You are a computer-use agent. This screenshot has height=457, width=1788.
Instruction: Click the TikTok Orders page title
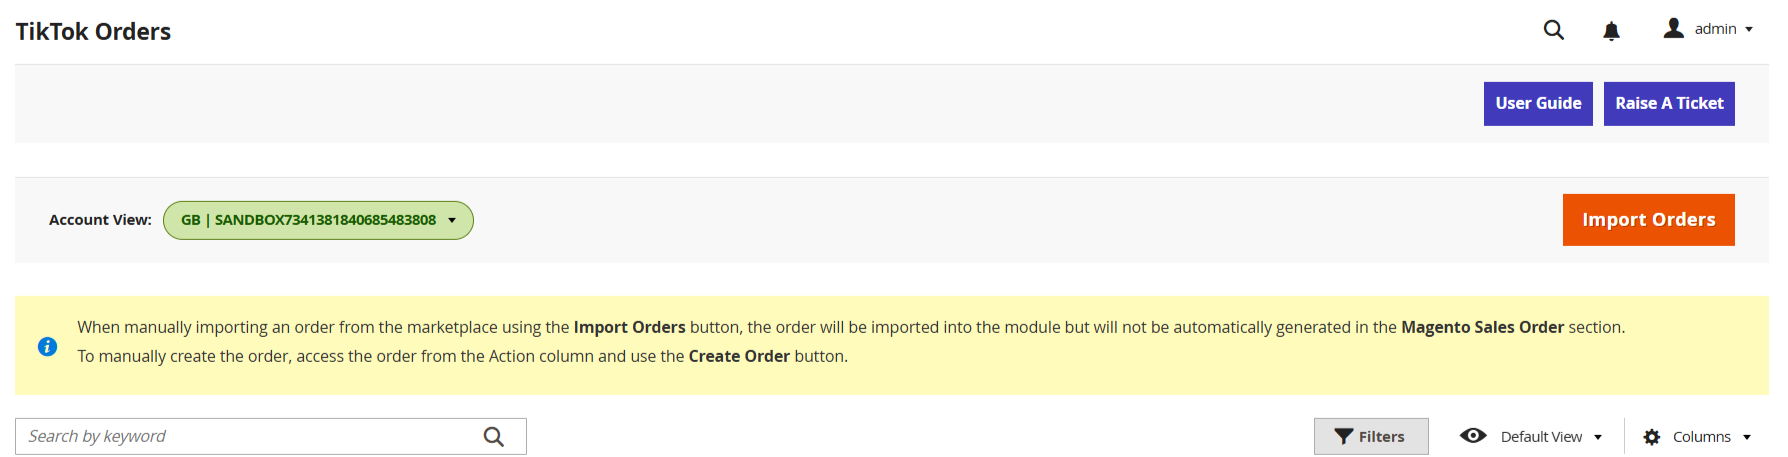click(93, 32)
